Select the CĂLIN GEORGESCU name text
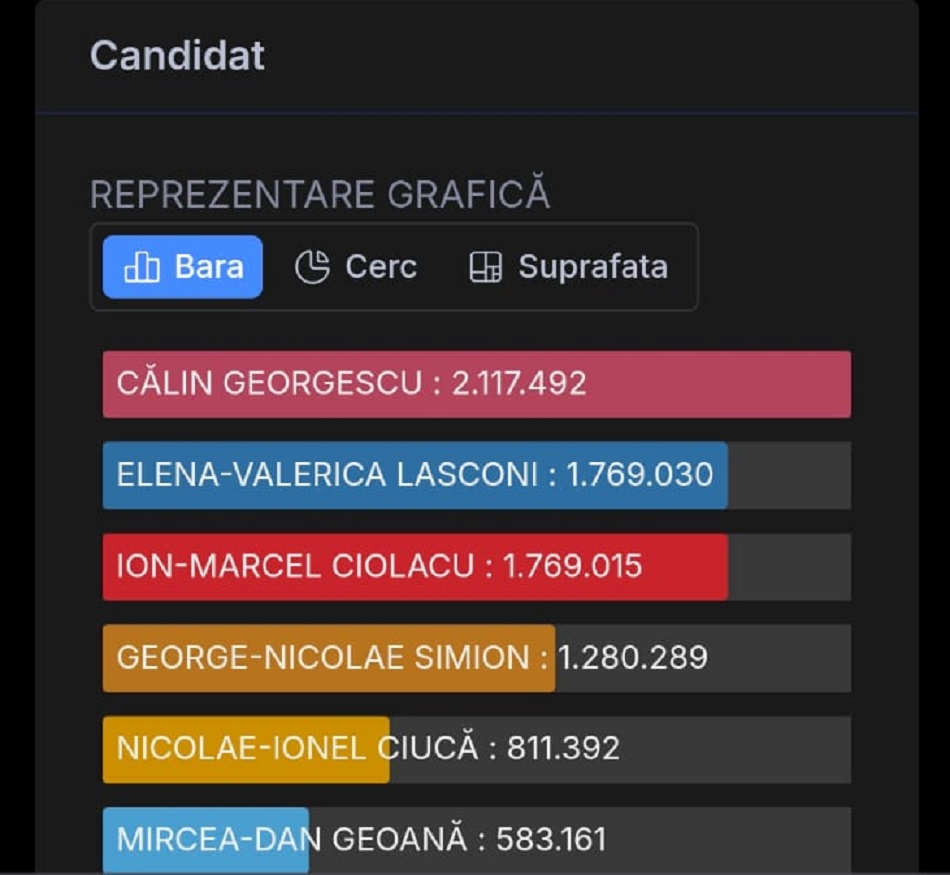950x875 pixels. tap(269, 384)
